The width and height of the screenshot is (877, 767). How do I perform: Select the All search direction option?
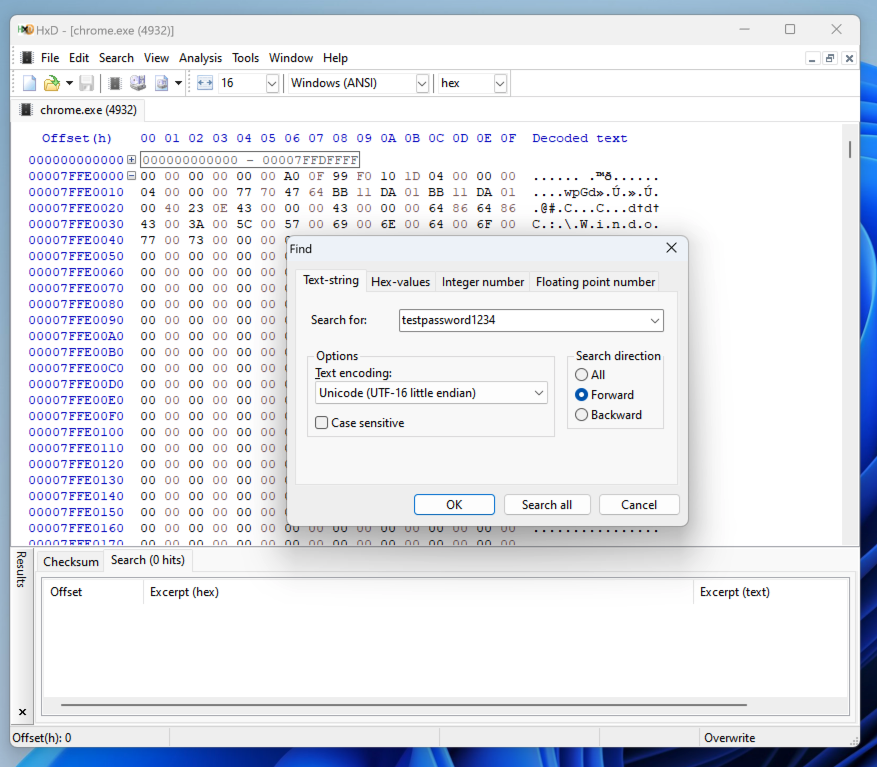pyautogui.click(x=582, y=375)
